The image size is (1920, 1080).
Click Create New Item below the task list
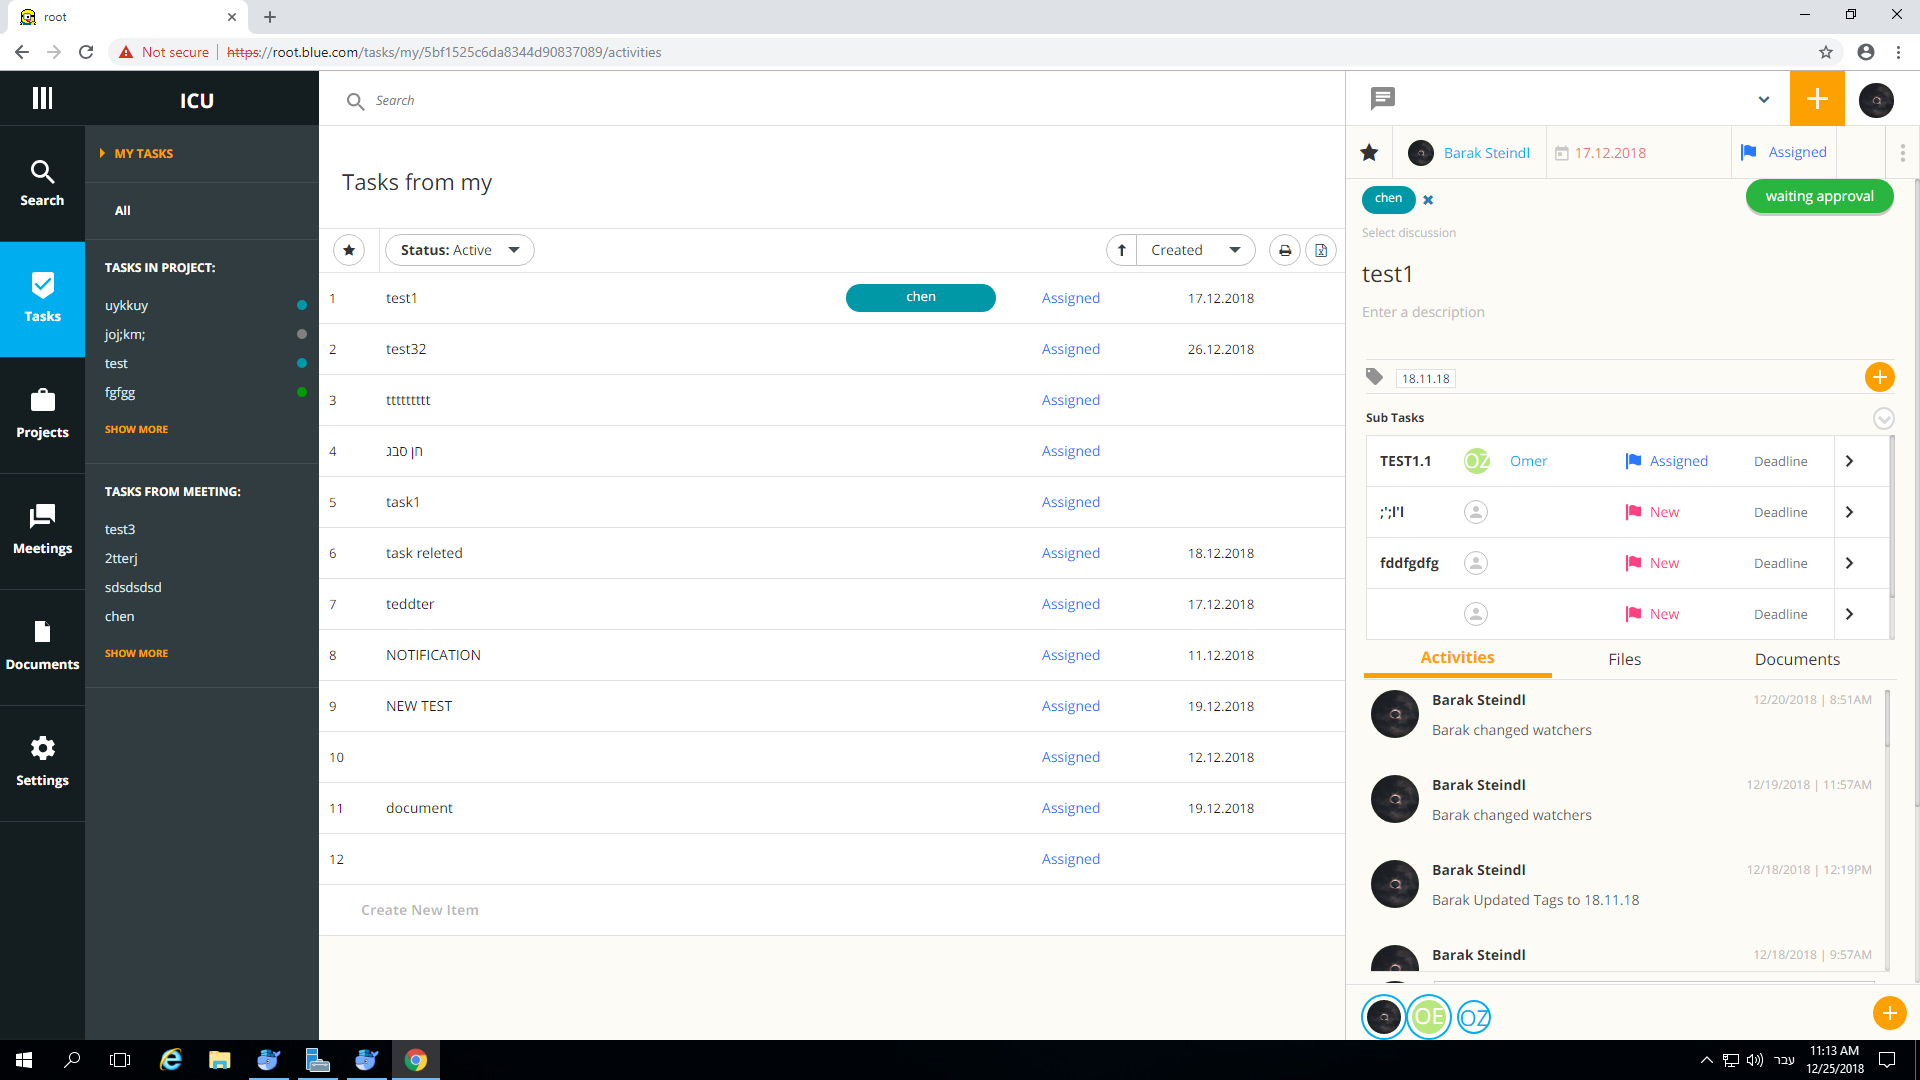[x=420, y=910]
